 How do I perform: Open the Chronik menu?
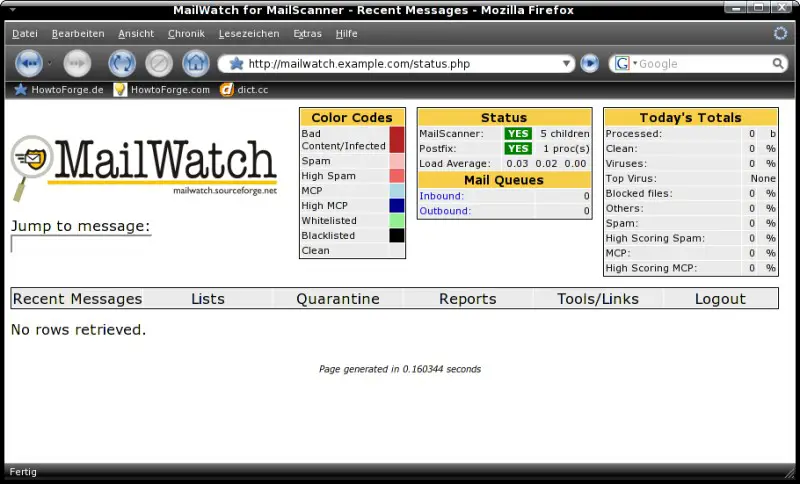[x=186, y=34]
